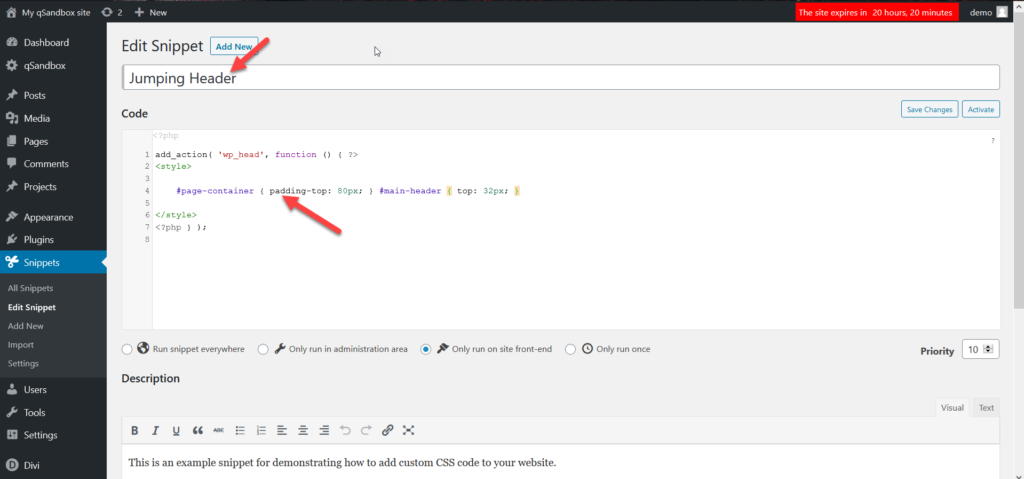The height and width of the screenshot is (479, 1024).
Task: Toggle fullscreen editor mode
Action: click(x=409, y=430)
